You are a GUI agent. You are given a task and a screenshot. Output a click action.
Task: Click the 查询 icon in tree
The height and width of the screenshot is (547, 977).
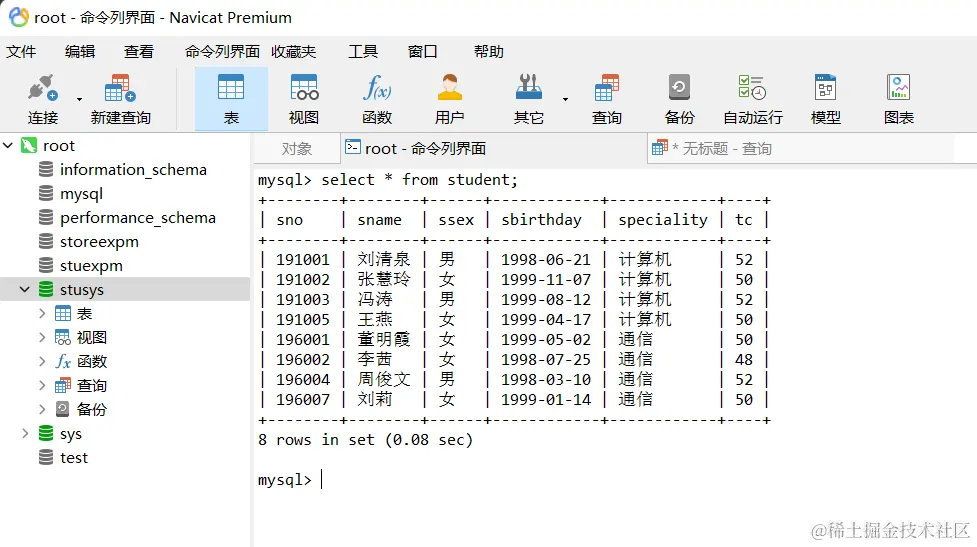click(63, 386)
